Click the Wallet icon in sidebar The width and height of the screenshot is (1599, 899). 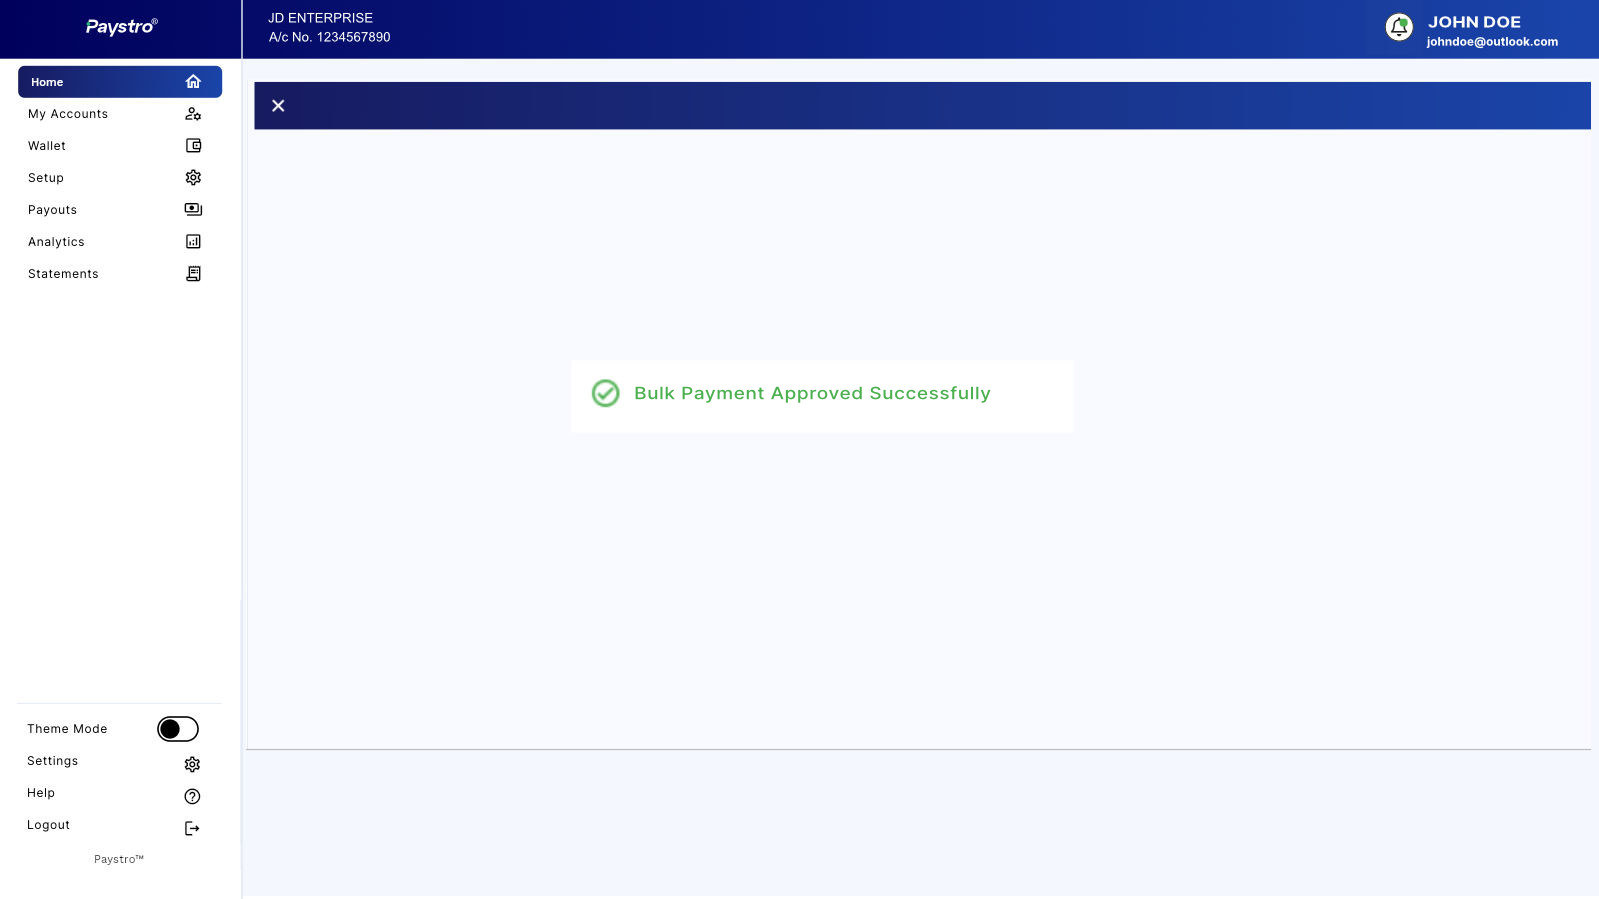[x=193, y=146]
